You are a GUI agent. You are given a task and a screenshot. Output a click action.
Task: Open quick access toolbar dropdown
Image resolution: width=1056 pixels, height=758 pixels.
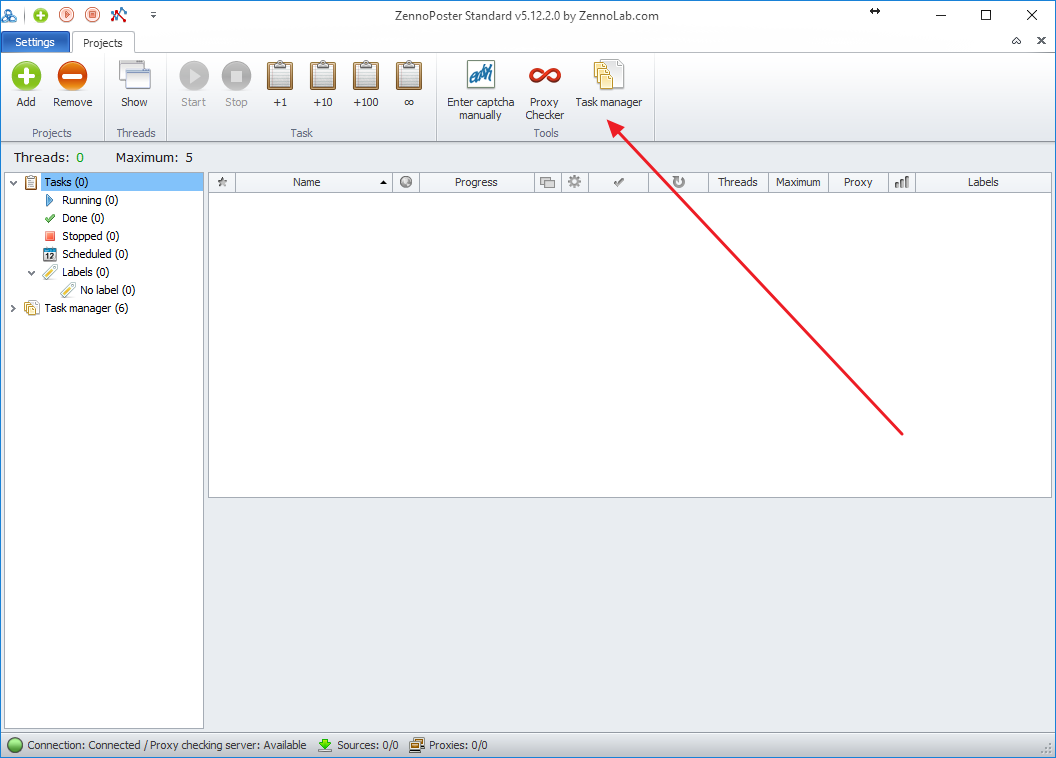154,15
